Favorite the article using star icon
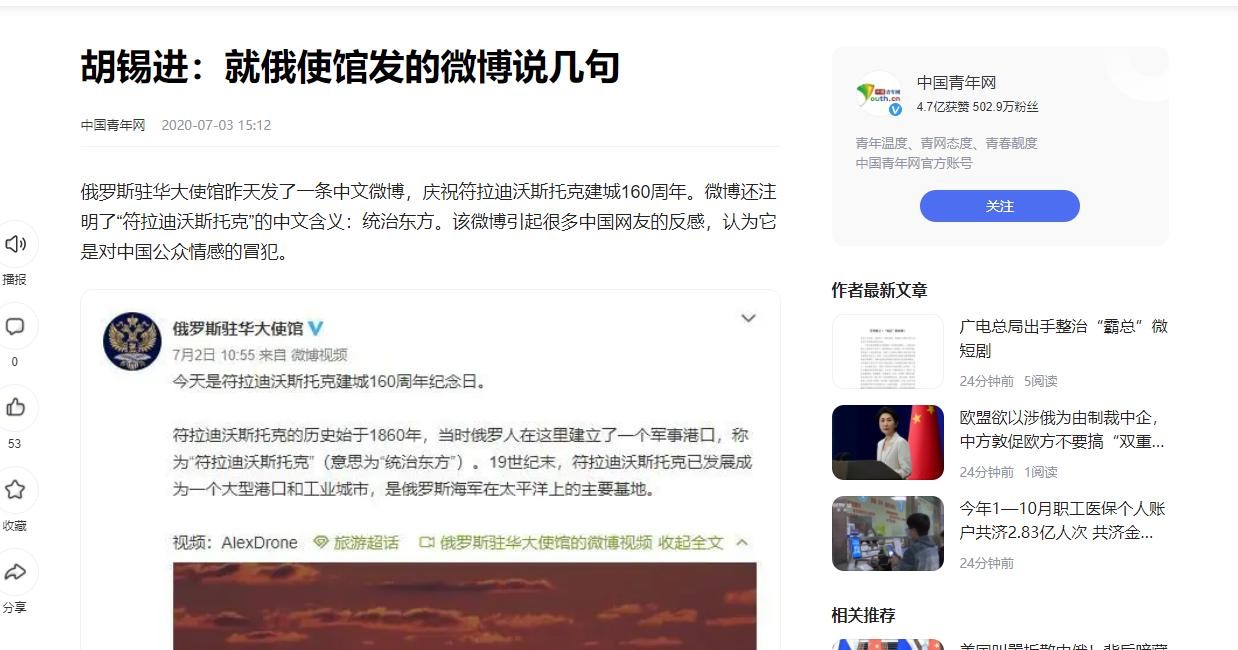This screenshot has height=650, width=1238. [x=15, y=490]
